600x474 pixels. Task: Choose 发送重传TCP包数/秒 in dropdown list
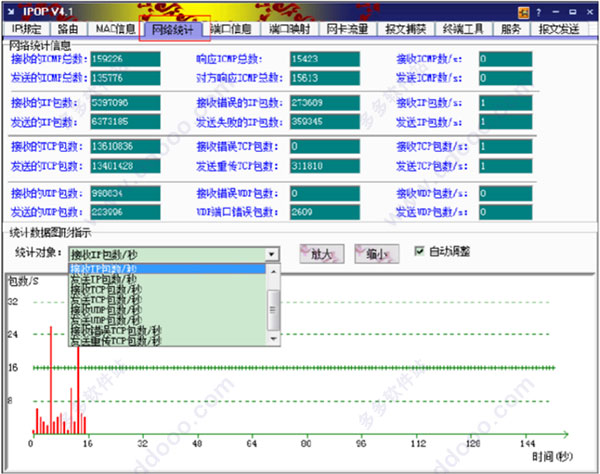tap(167, 340)
